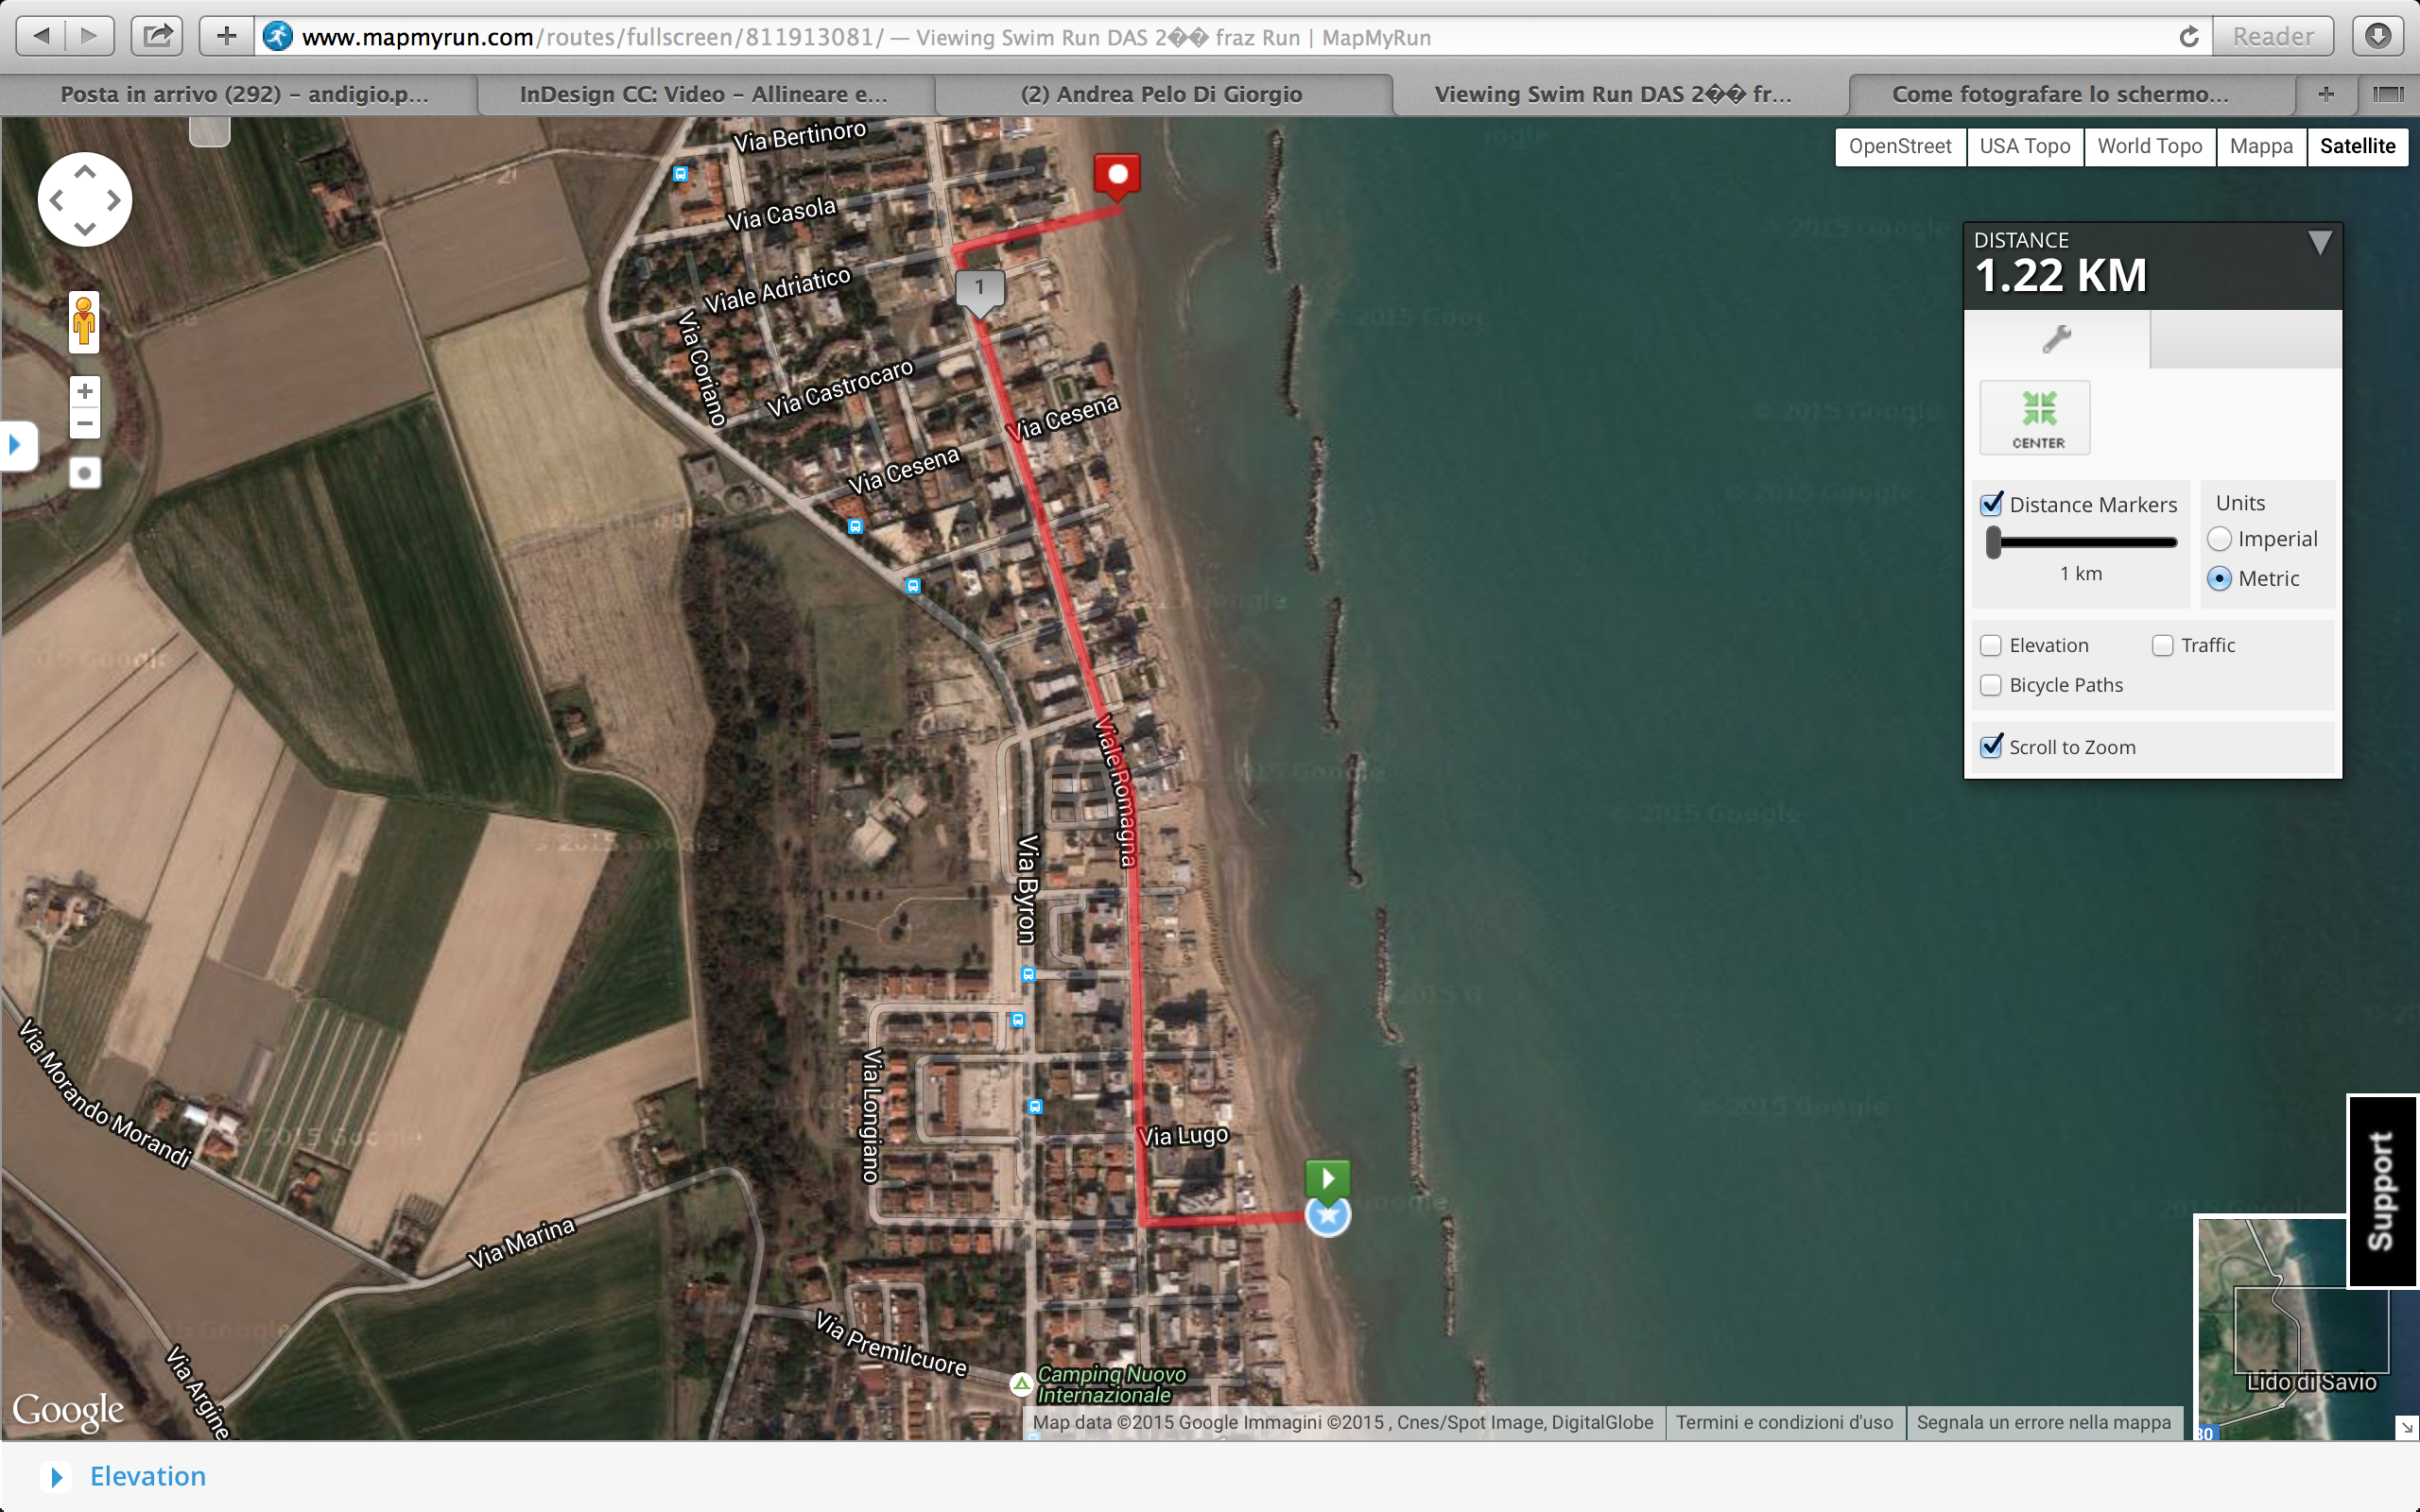Viewport: 2420px width, 1512px height.
Task: Click the map pan control circle
Action: [85, 200]
